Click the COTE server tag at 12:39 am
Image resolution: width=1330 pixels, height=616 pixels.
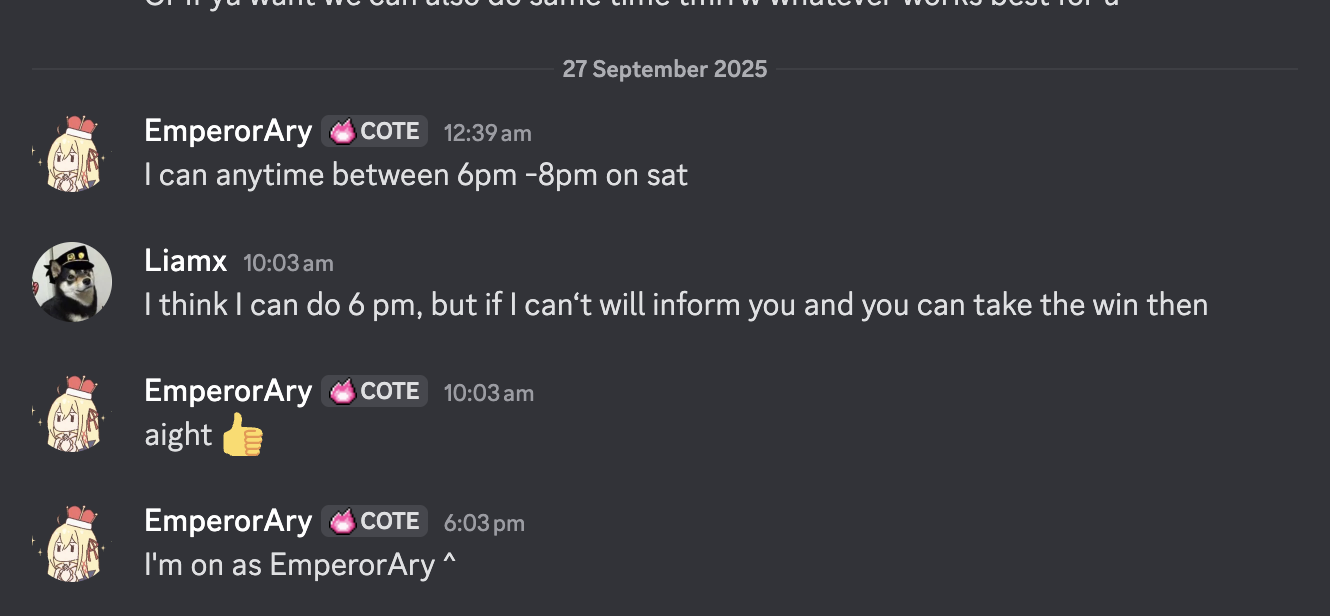tap(375, 132)
